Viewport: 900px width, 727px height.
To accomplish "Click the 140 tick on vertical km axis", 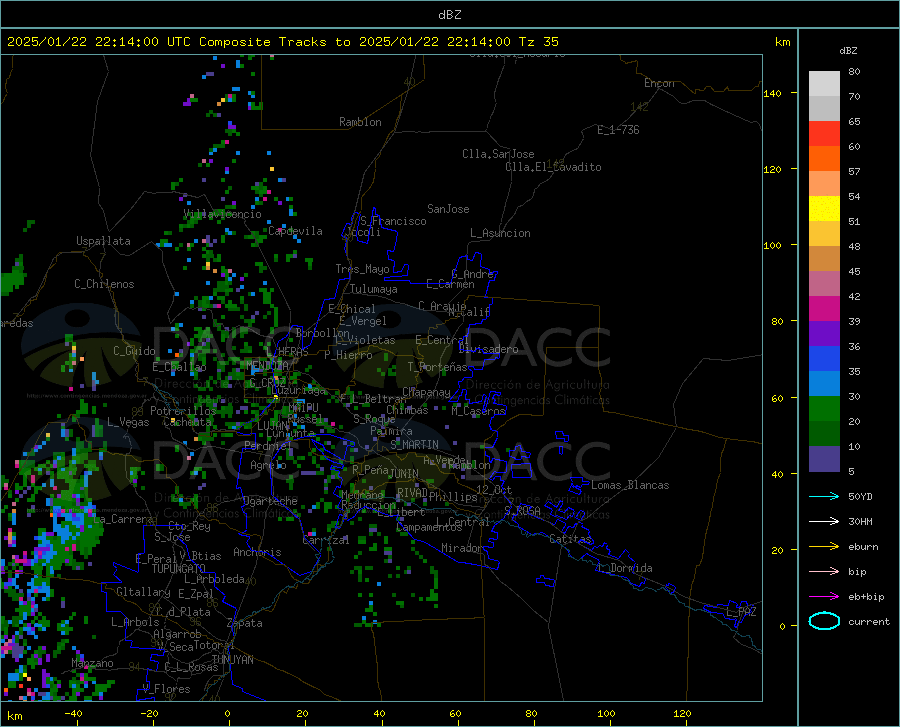I will pyautogui.click(x=773, y=93).
